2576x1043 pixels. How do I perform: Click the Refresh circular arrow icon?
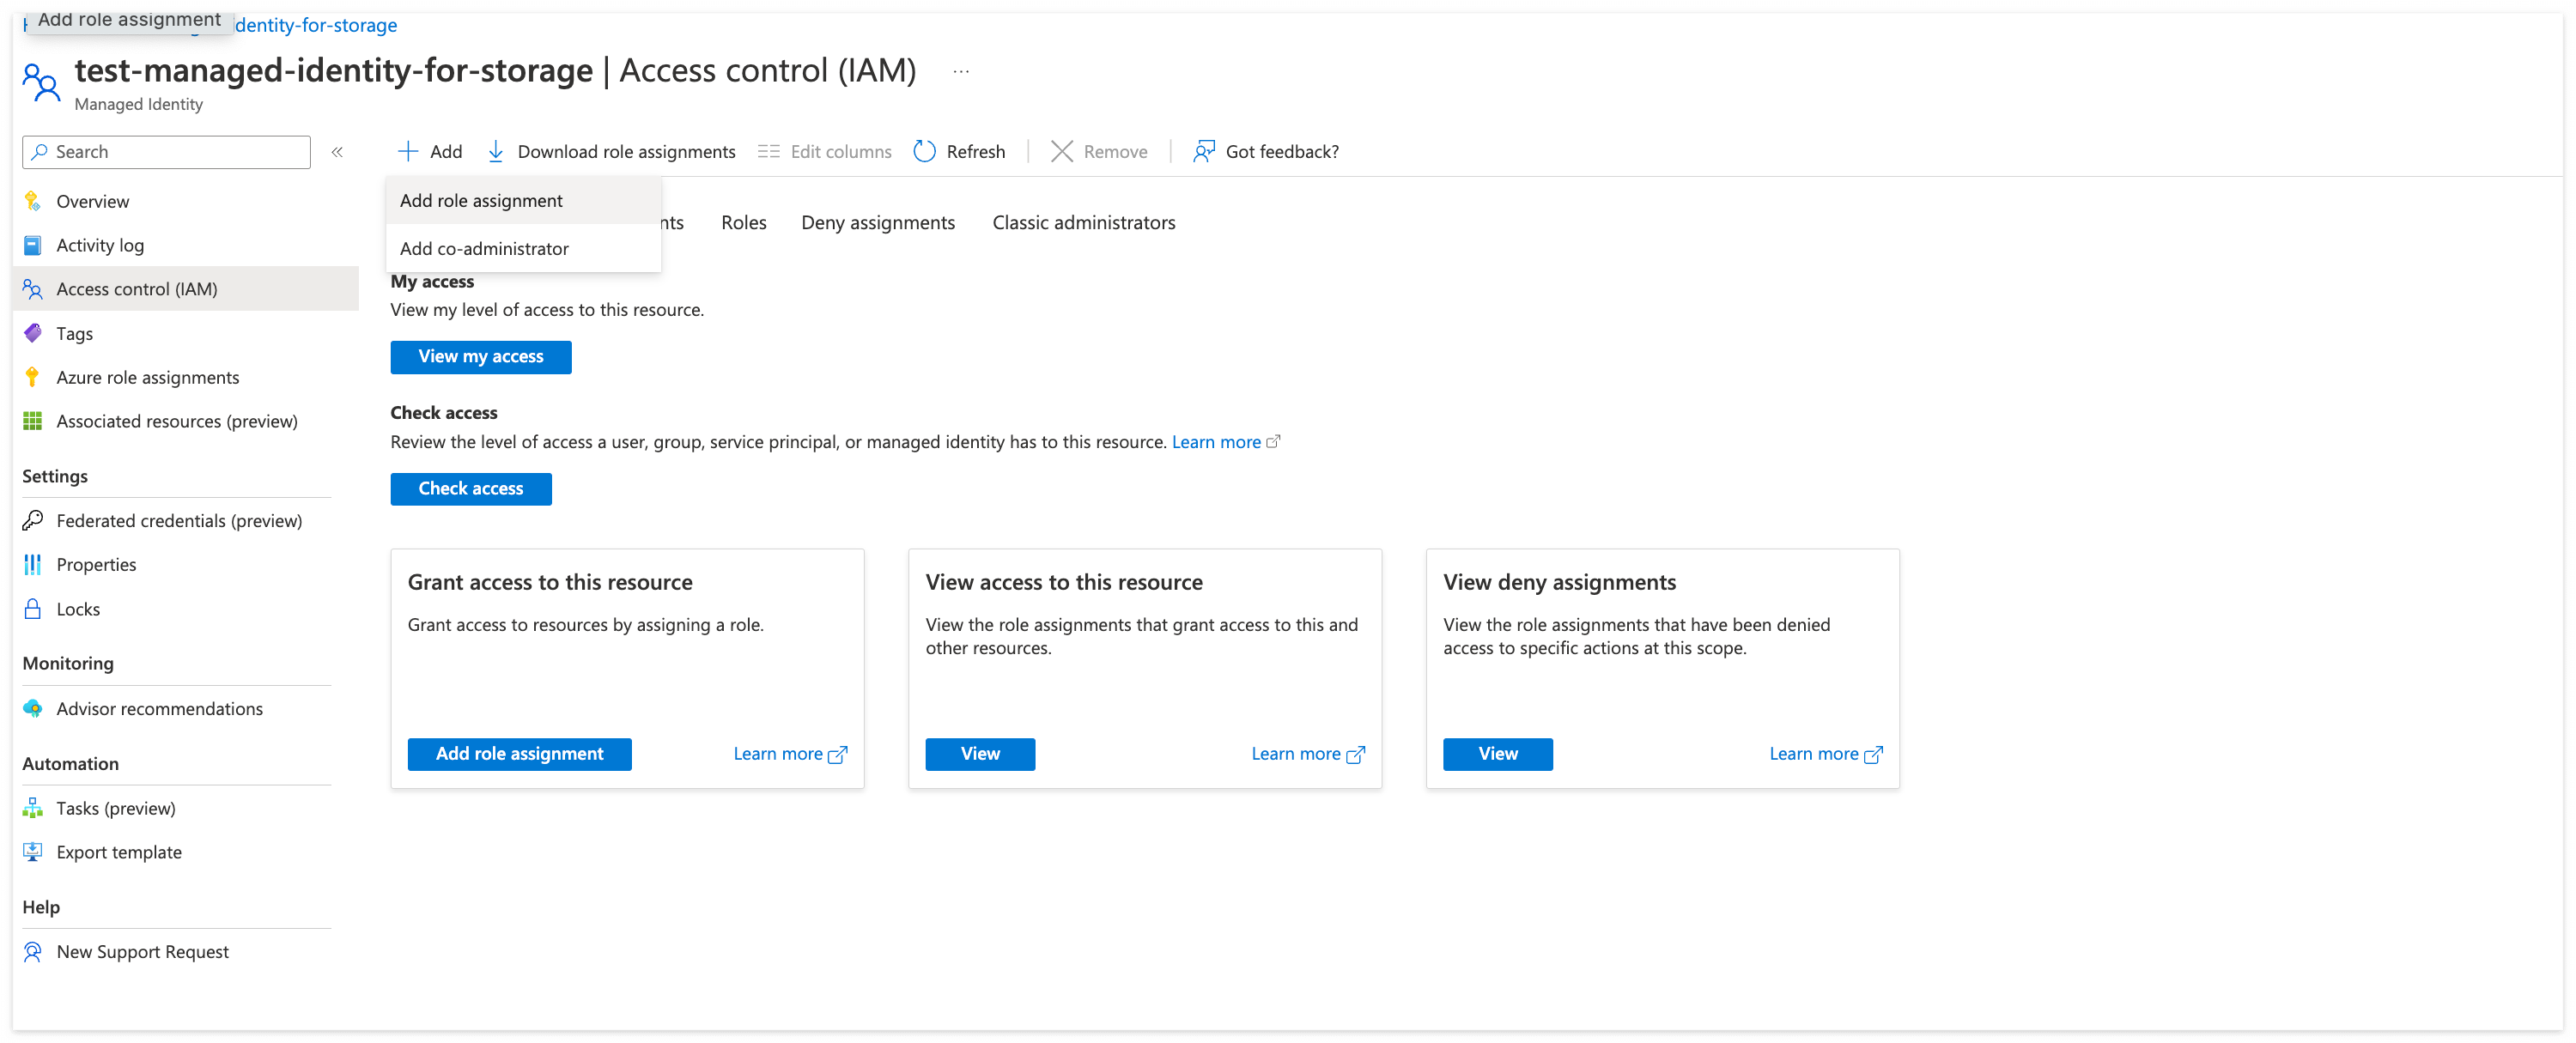point(924,151)
